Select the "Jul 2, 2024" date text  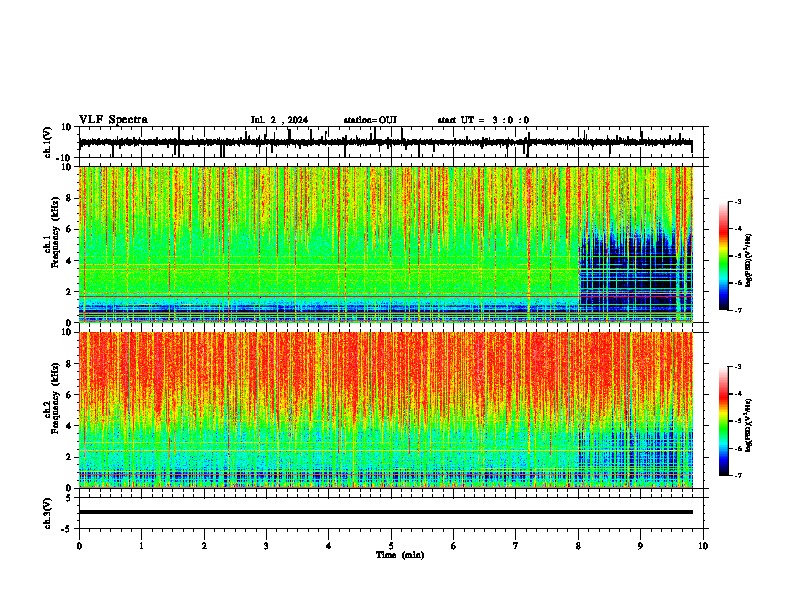(x=279, y=120)
